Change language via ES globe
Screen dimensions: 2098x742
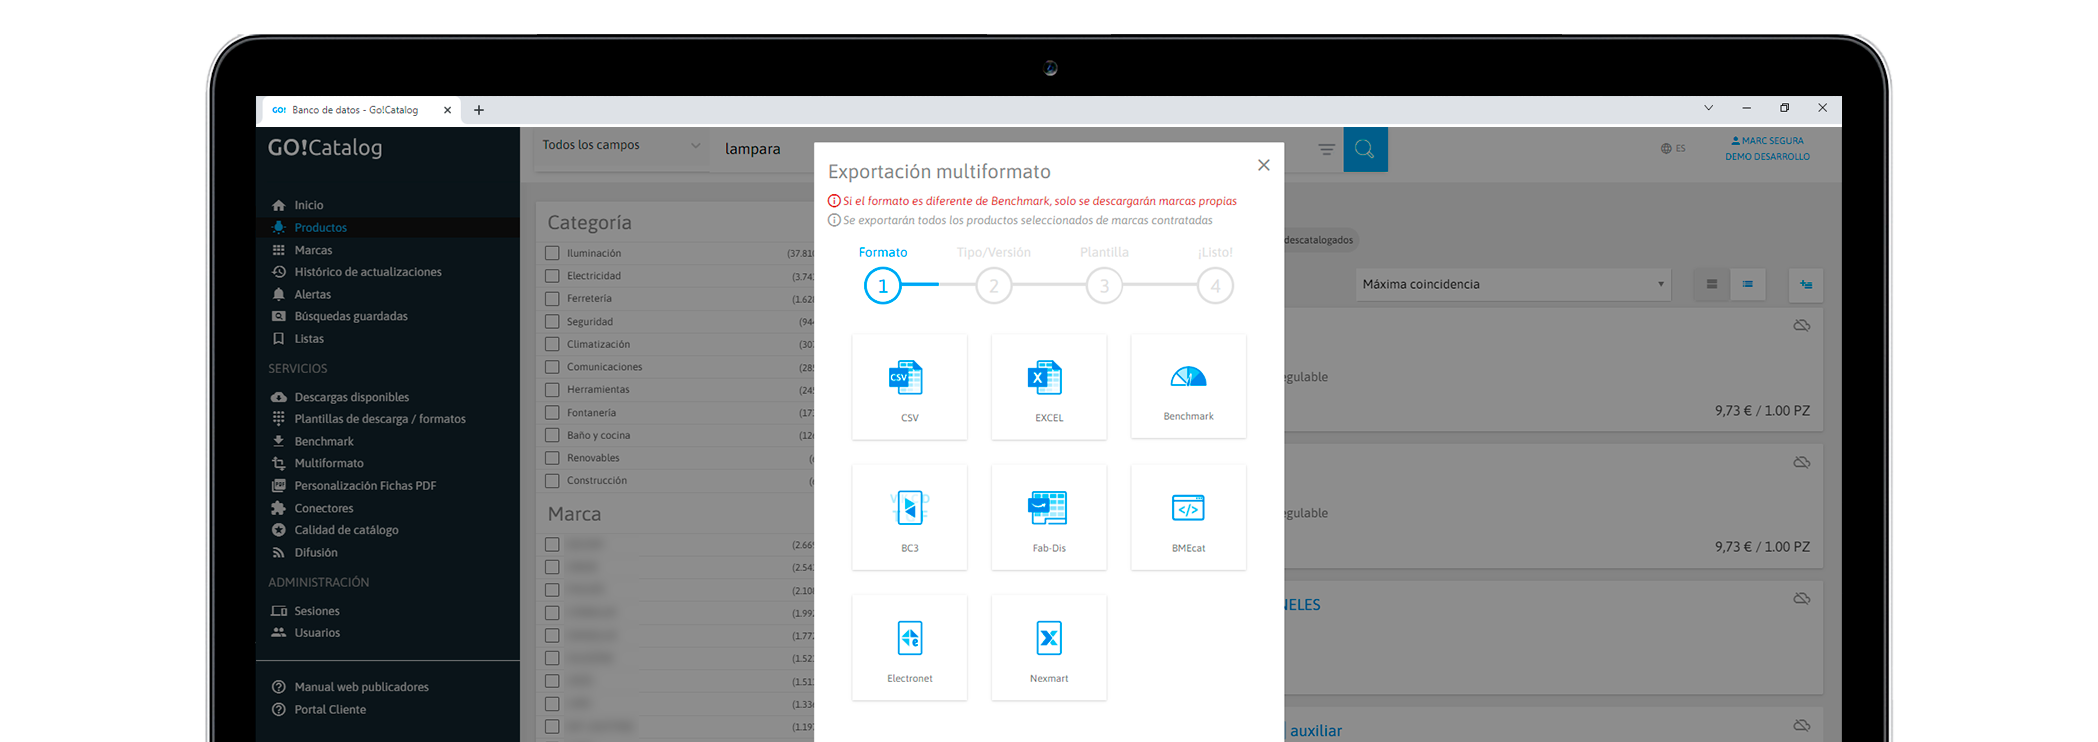pos(1673,148)
